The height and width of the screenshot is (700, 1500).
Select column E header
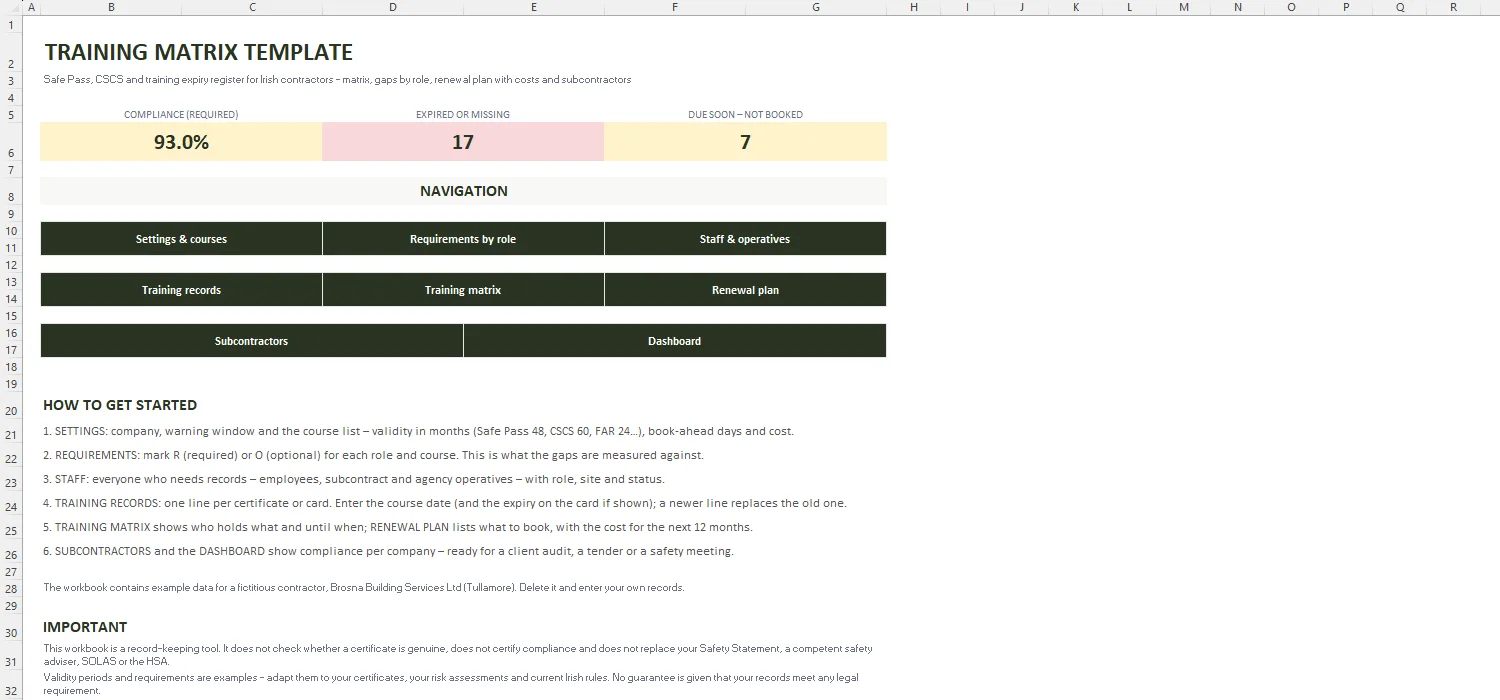(534, 7)
